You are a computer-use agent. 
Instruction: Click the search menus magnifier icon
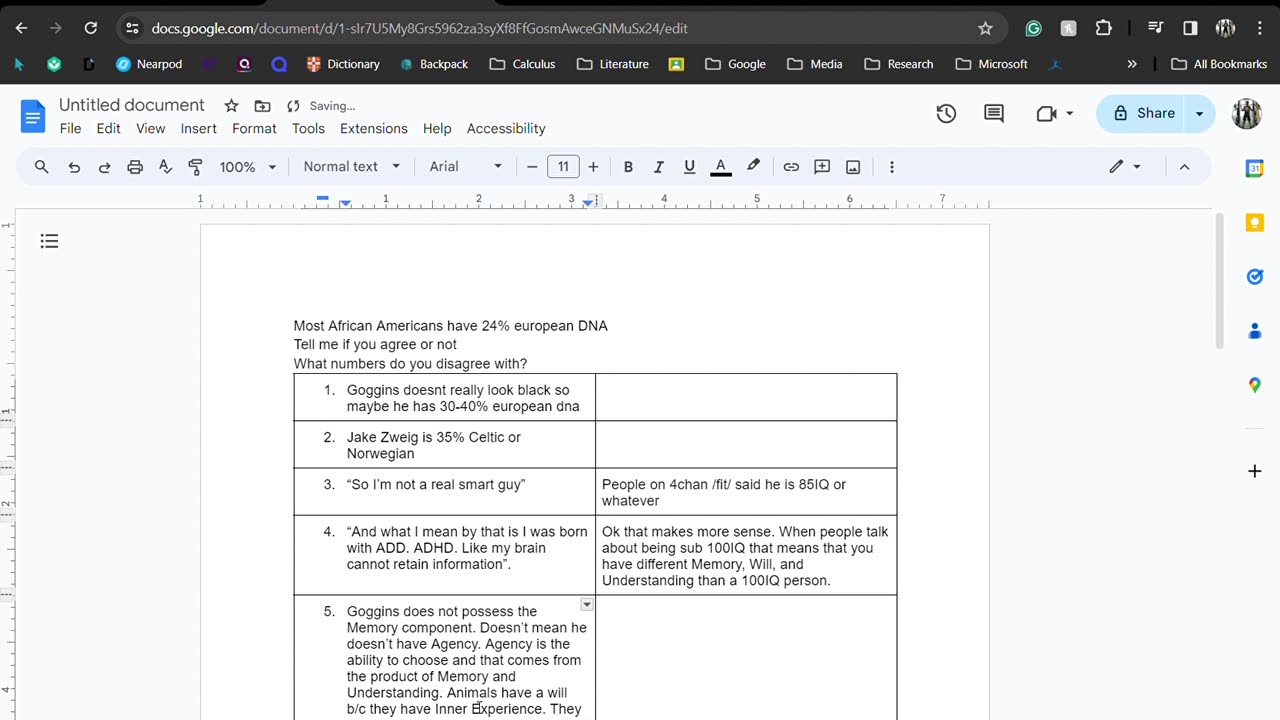[x=42, y=167]
